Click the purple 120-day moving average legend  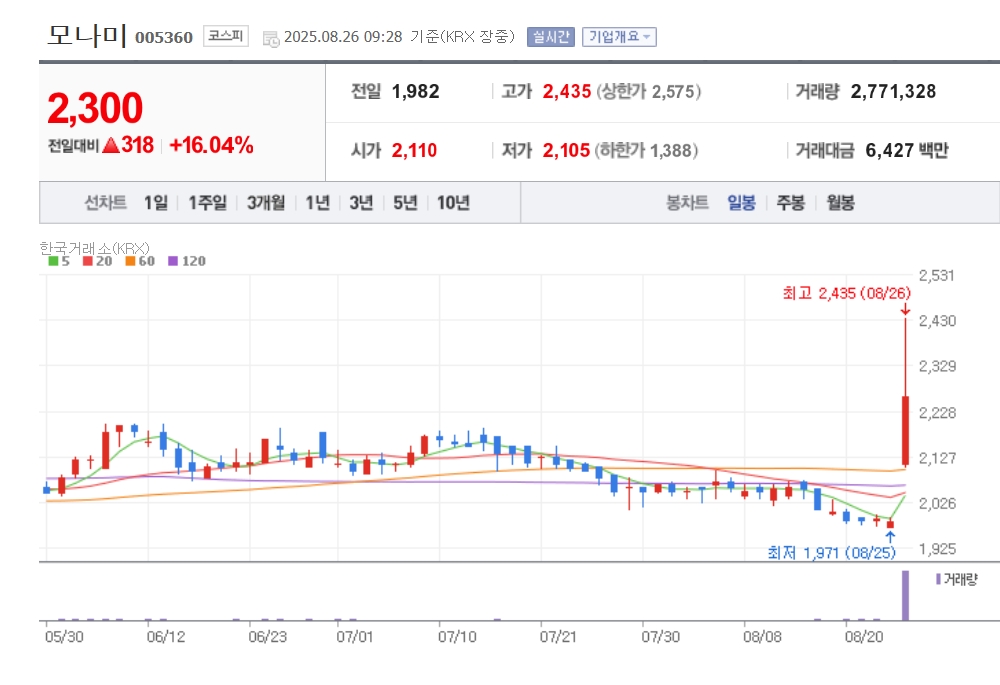coord(187,261)
